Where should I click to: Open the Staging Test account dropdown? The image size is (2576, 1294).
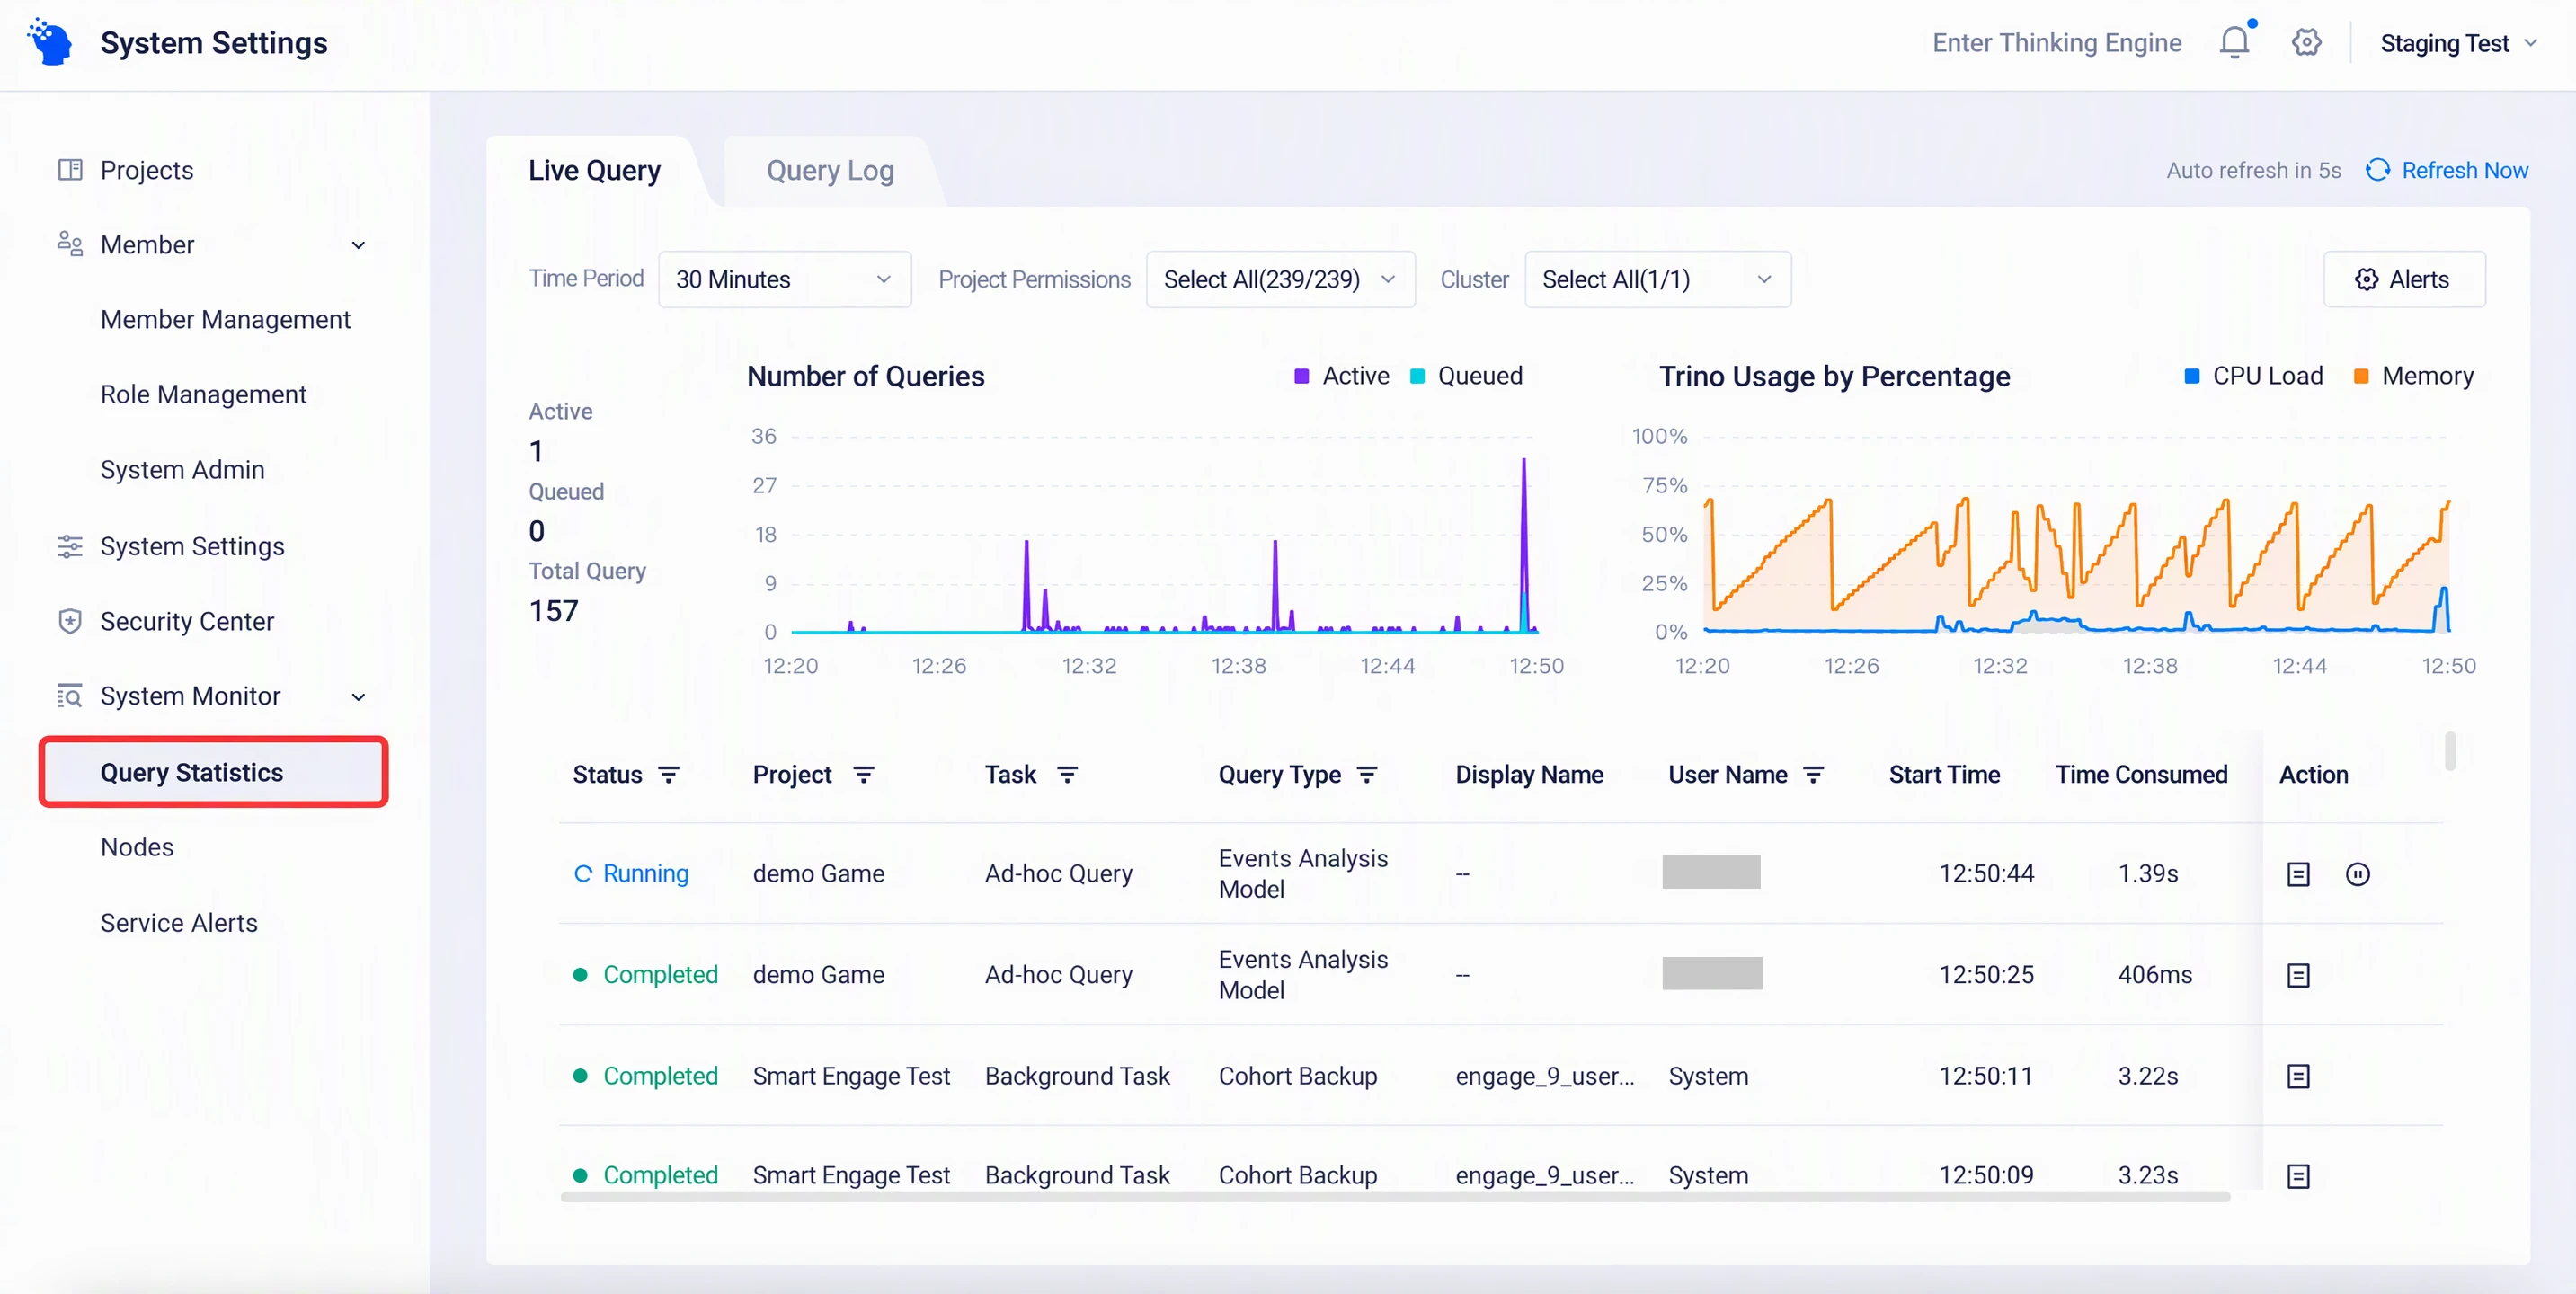pos(2457,43)
